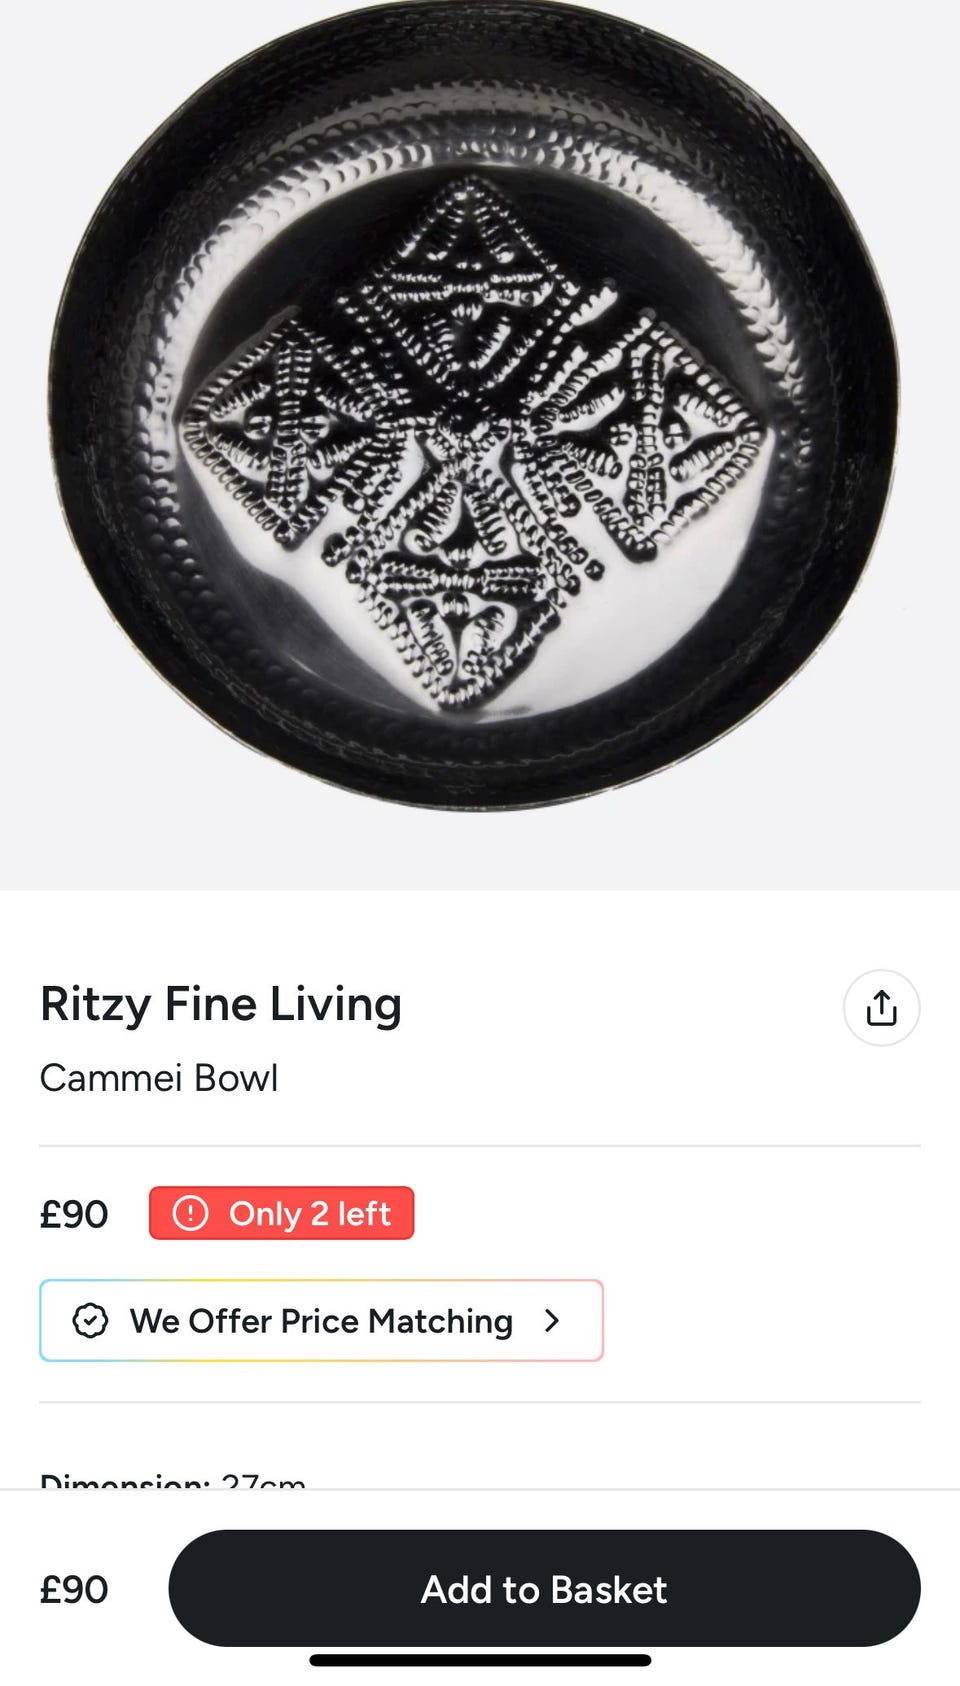Tap the £90 price in the bottom bar

click(74, 1589)
